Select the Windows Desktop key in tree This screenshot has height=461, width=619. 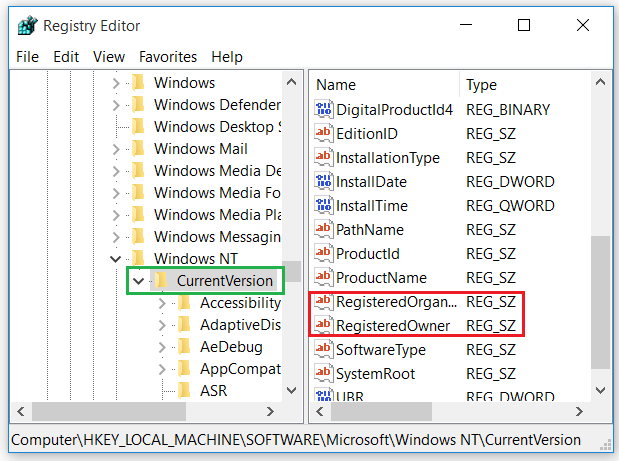(217, 127)
